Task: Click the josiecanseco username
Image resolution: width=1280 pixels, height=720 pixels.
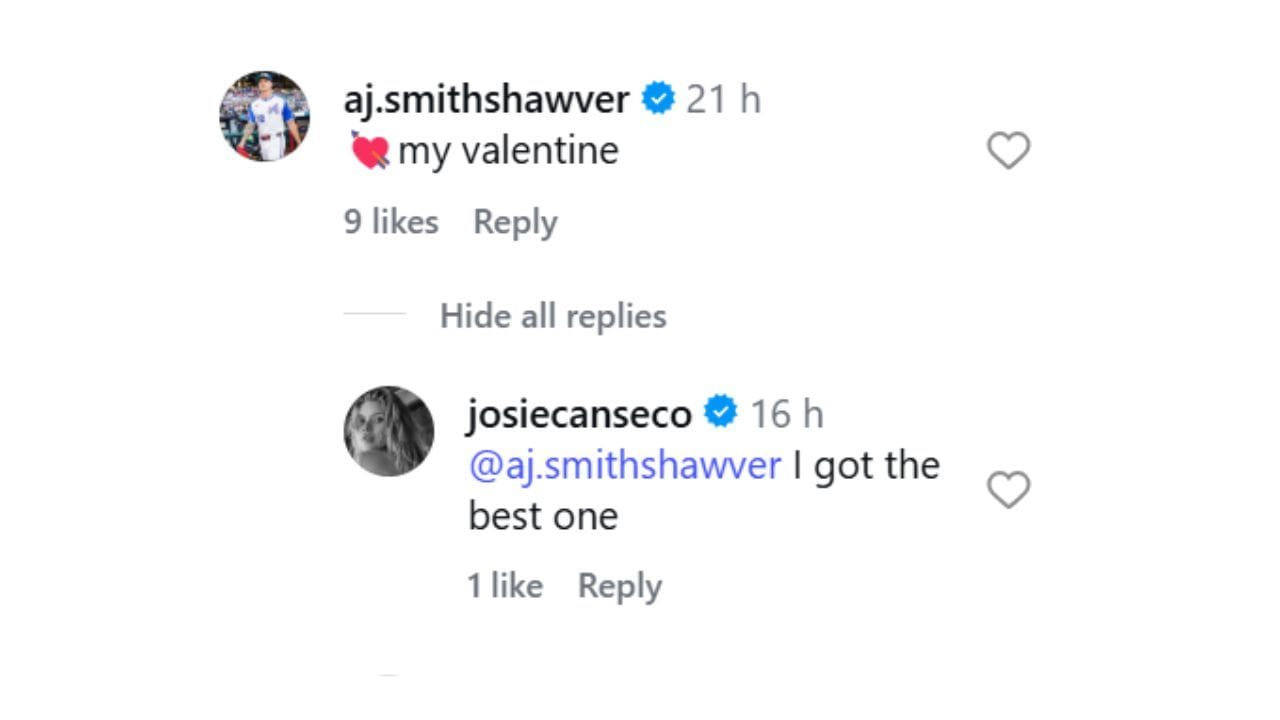Action: click(x=581, y=410)
